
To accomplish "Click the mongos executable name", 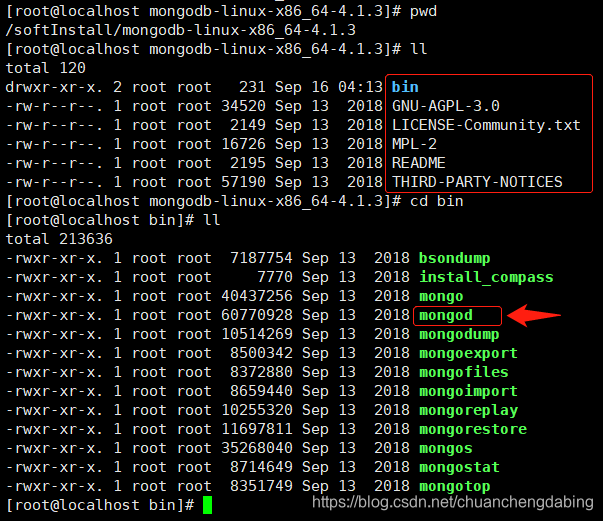I will pos(446,448).
